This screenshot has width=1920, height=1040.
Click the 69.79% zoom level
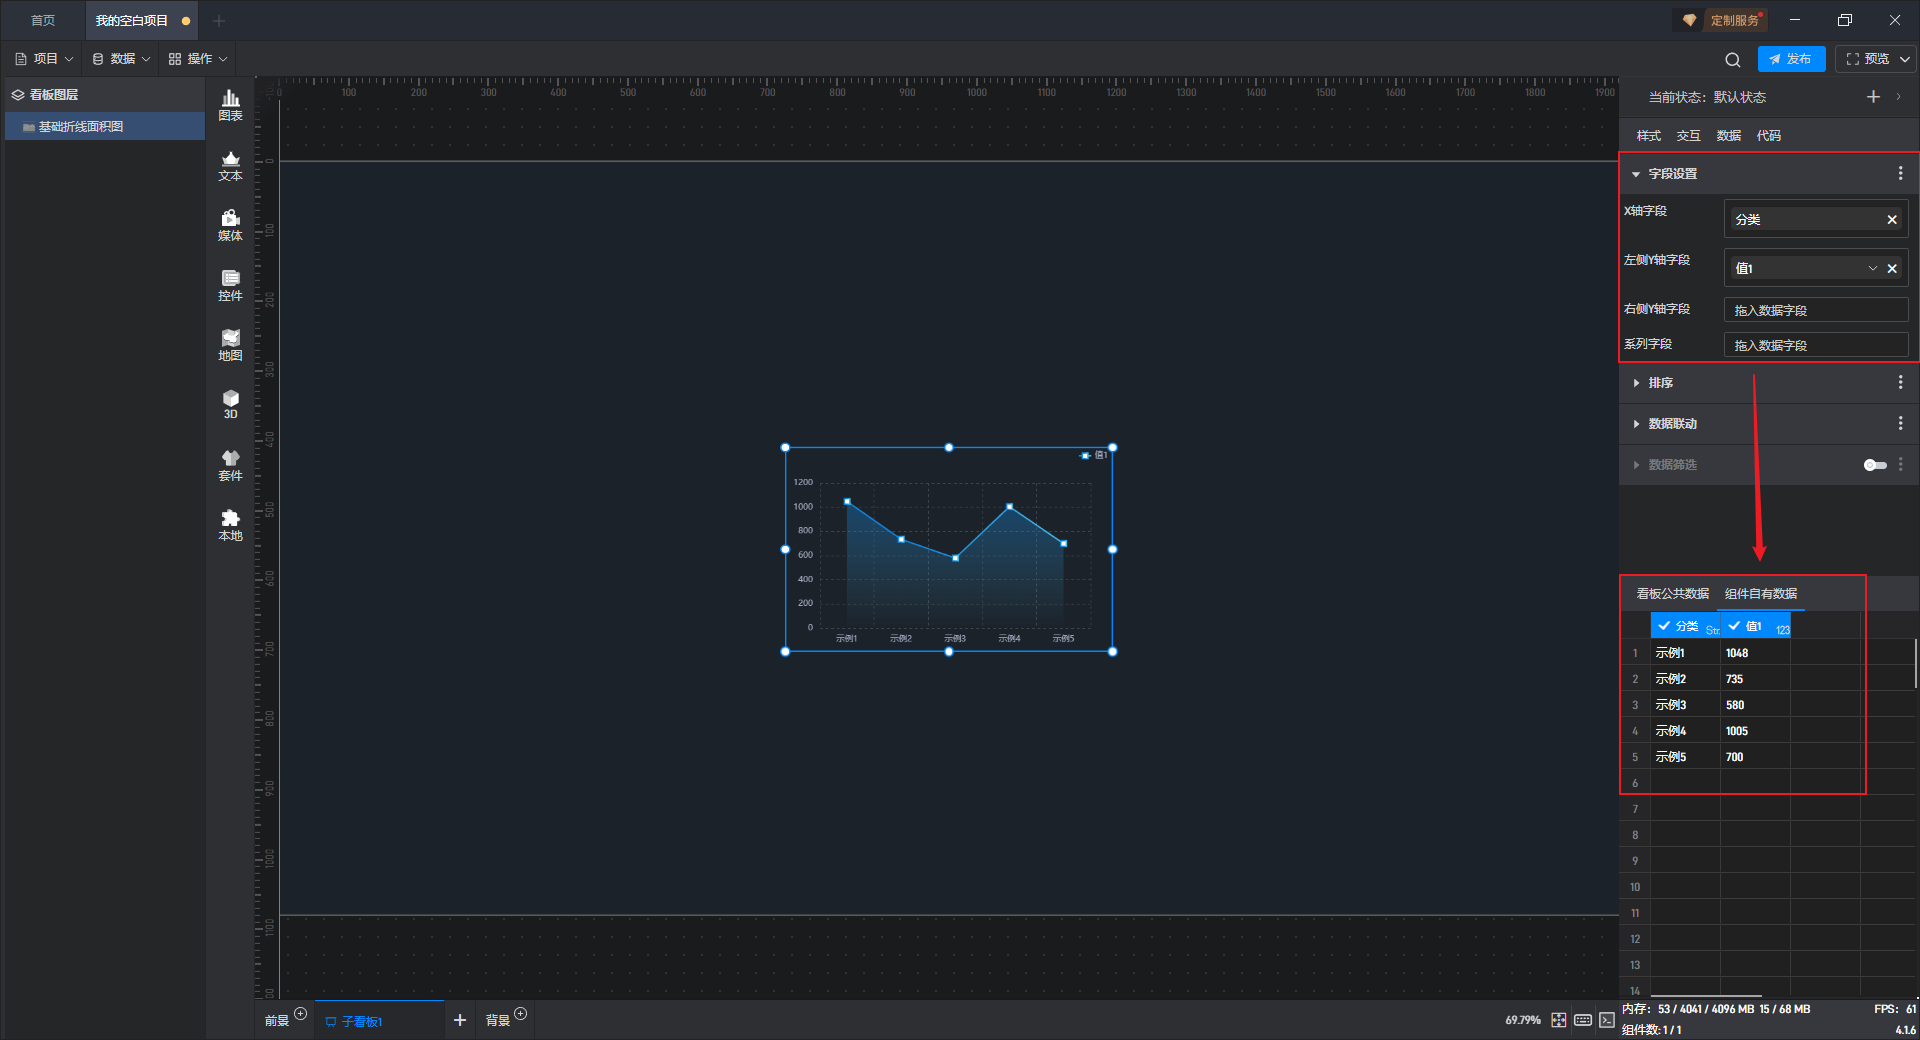1522,1020
